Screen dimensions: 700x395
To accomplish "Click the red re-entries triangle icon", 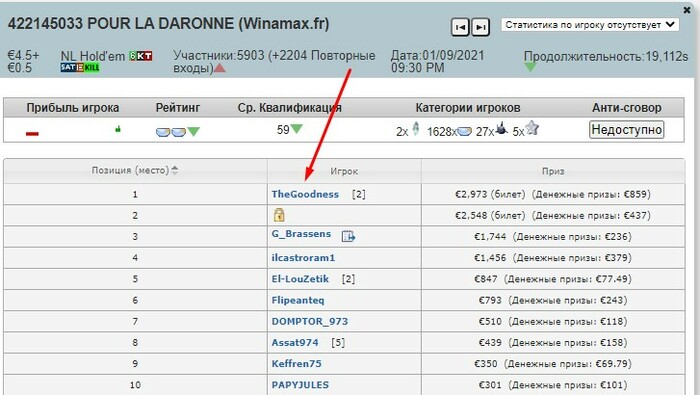I will 220,68.
